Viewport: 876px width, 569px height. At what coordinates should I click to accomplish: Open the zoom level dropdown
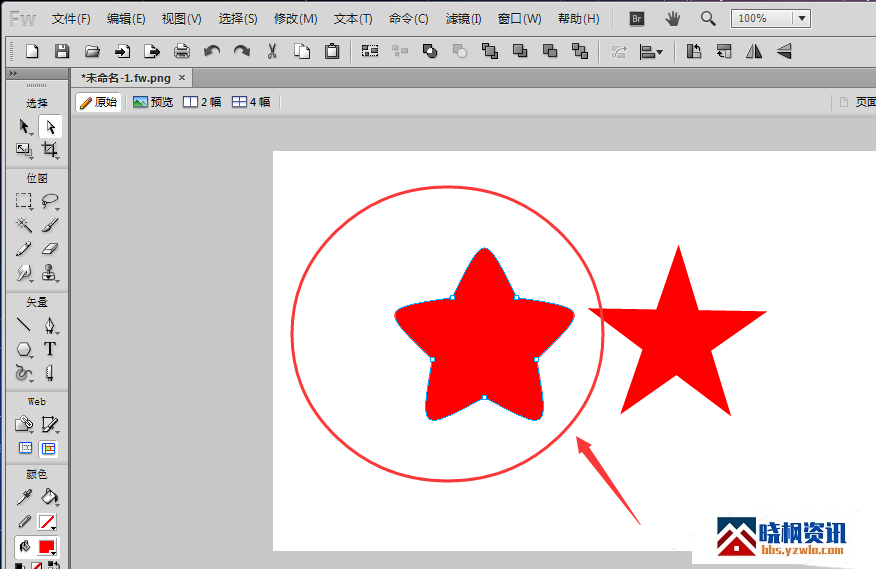tap(802, 18)
